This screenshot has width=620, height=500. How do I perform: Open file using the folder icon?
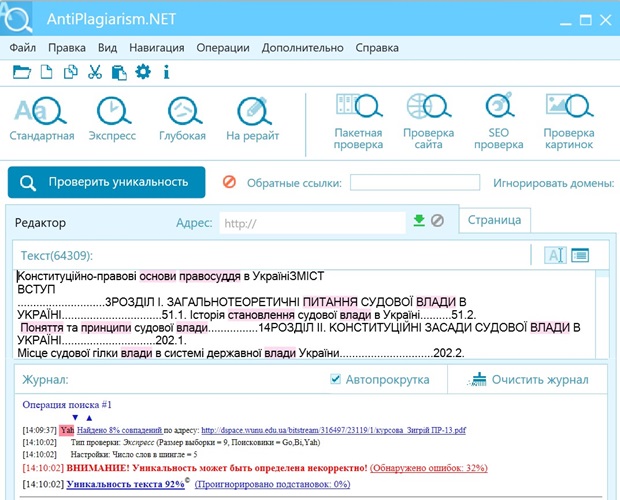coord(21,72)
